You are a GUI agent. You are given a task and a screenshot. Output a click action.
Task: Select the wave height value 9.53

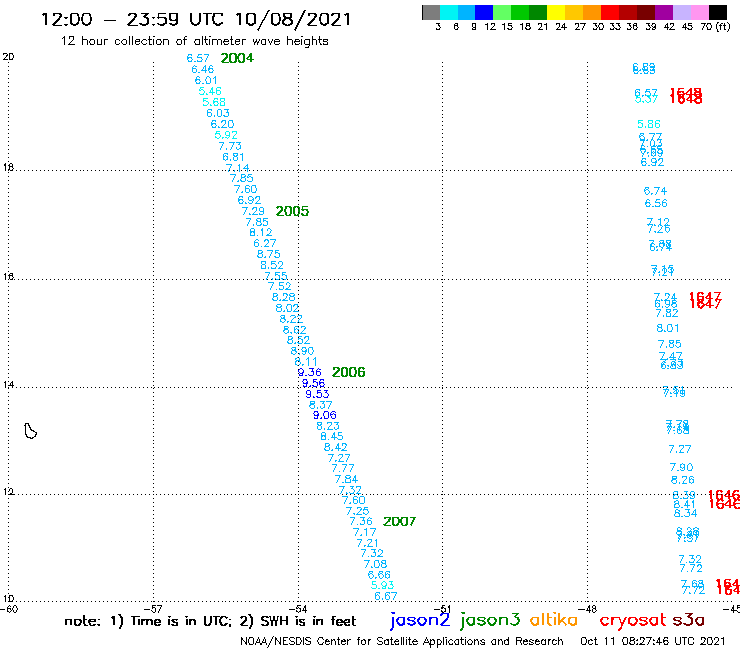(x=317, y=394)
